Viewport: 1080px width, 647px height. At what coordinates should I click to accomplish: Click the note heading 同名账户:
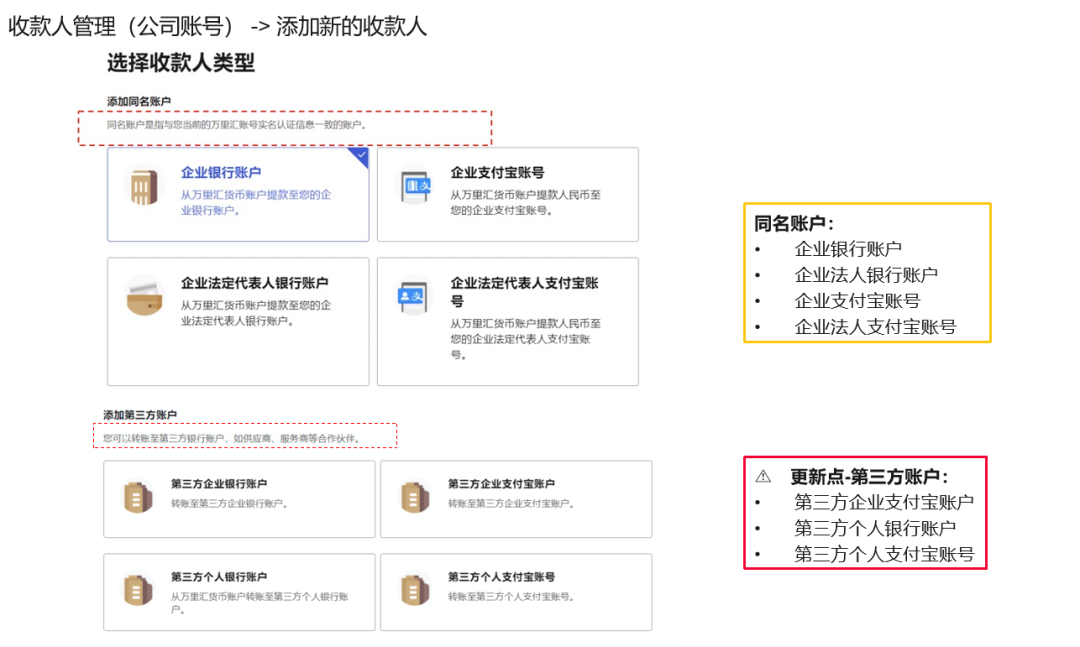pyautogui.click(x=794, y=223)
